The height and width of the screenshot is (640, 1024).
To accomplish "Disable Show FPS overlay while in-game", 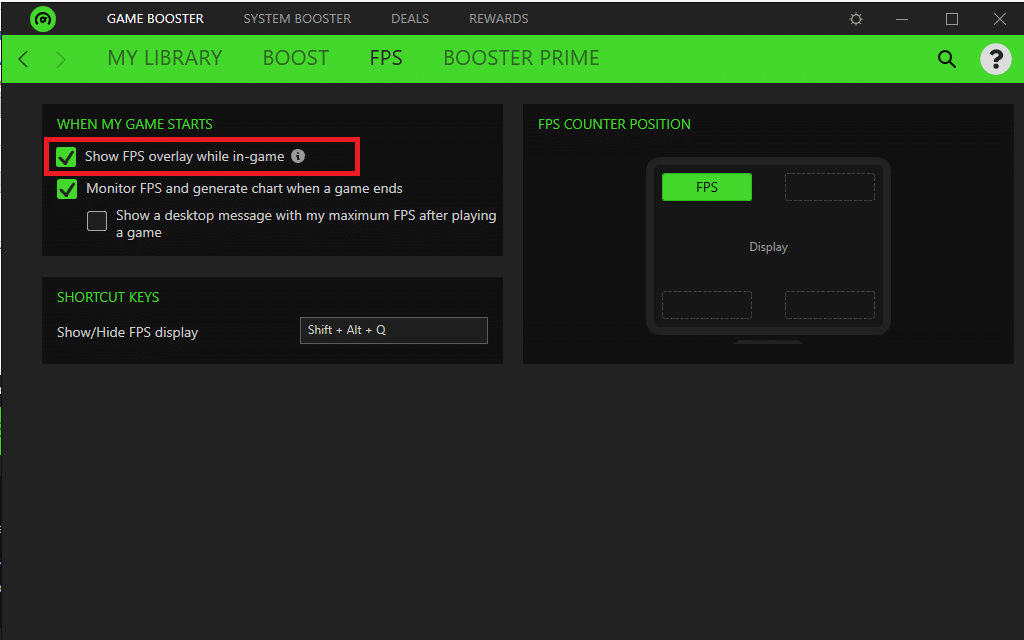I will click(x=67, y=157).
